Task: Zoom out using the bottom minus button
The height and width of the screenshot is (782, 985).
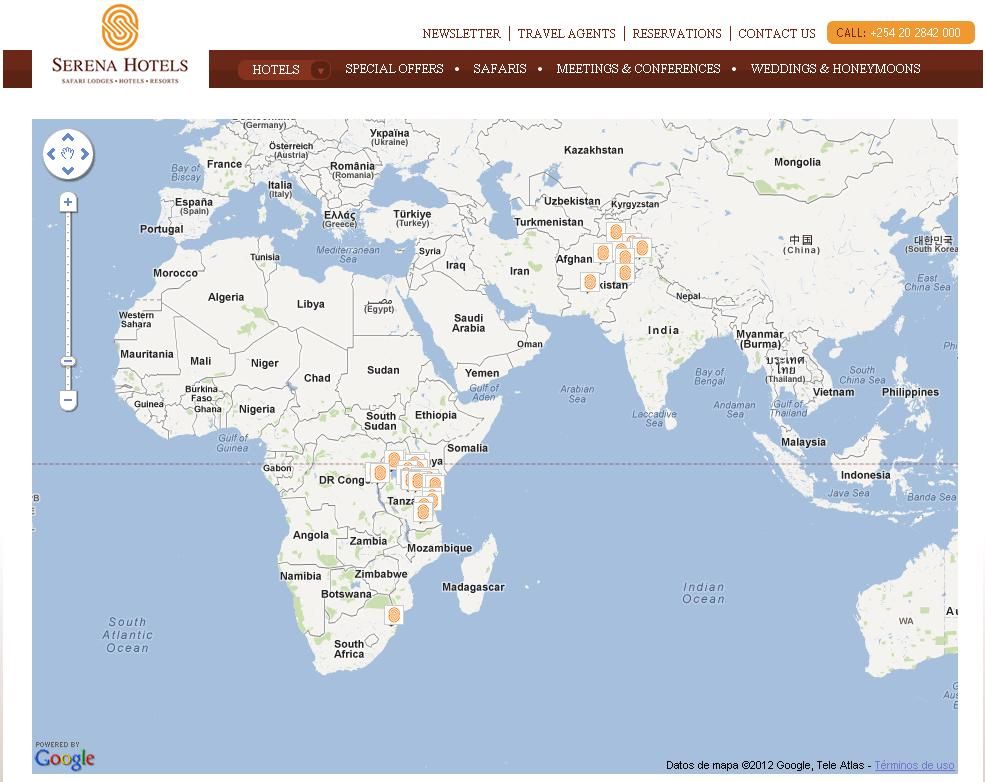Action: [68, 400]
